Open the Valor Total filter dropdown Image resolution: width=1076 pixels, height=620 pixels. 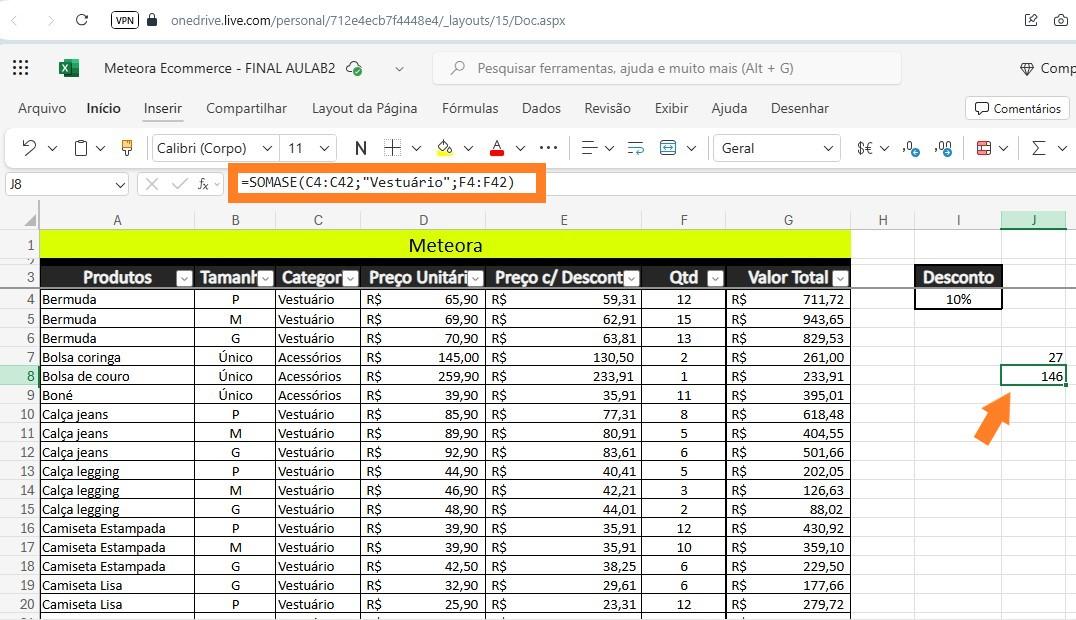pos(841,278)
